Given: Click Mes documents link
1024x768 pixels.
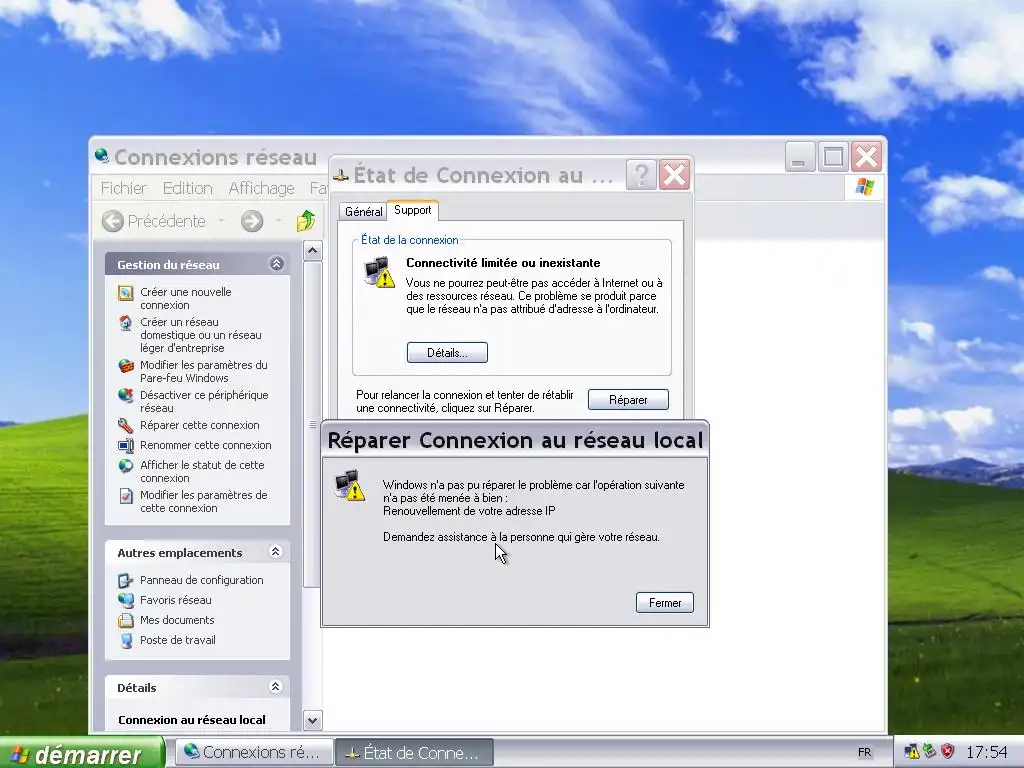Looking at the screenshot, I should click(x=177, y=620).
